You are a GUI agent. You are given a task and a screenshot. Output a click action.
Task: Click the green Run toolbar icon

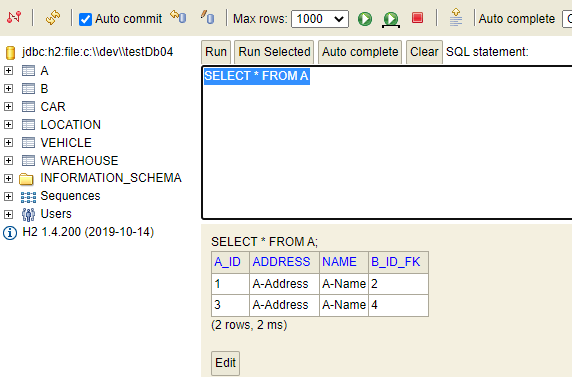click(365, 19)
